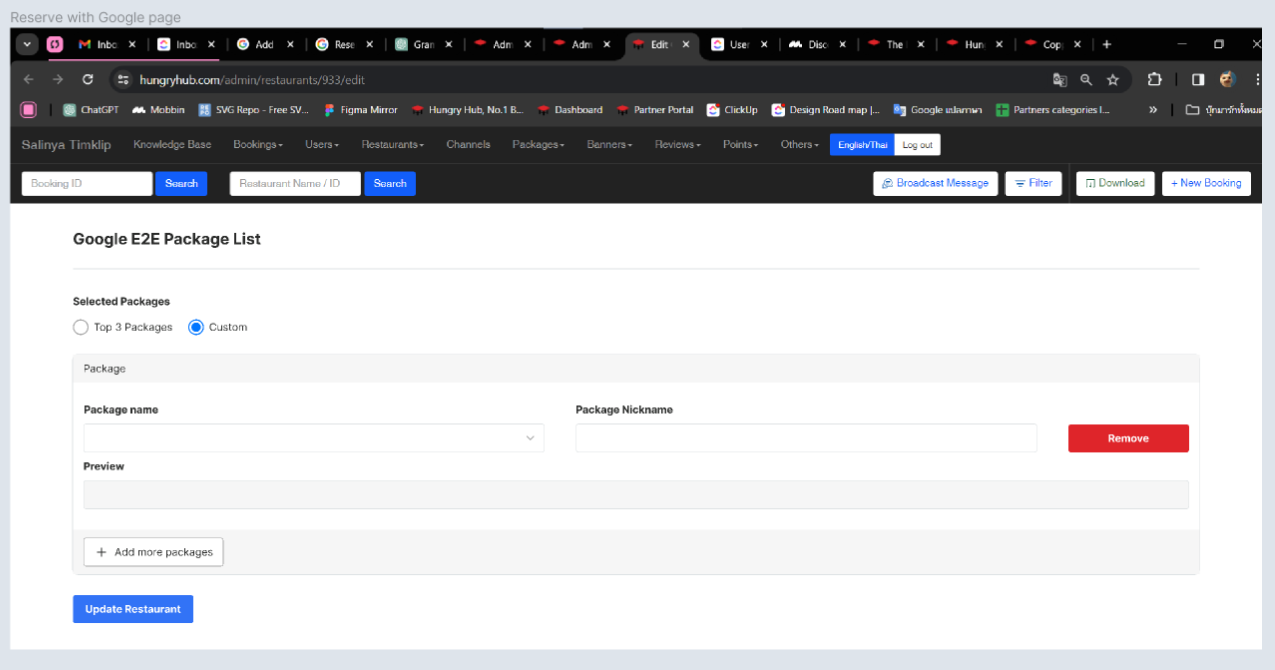Click the Translate page icon in address bar
The width and height of the screenshot is (1275, 670).
tap(1060, 80)
